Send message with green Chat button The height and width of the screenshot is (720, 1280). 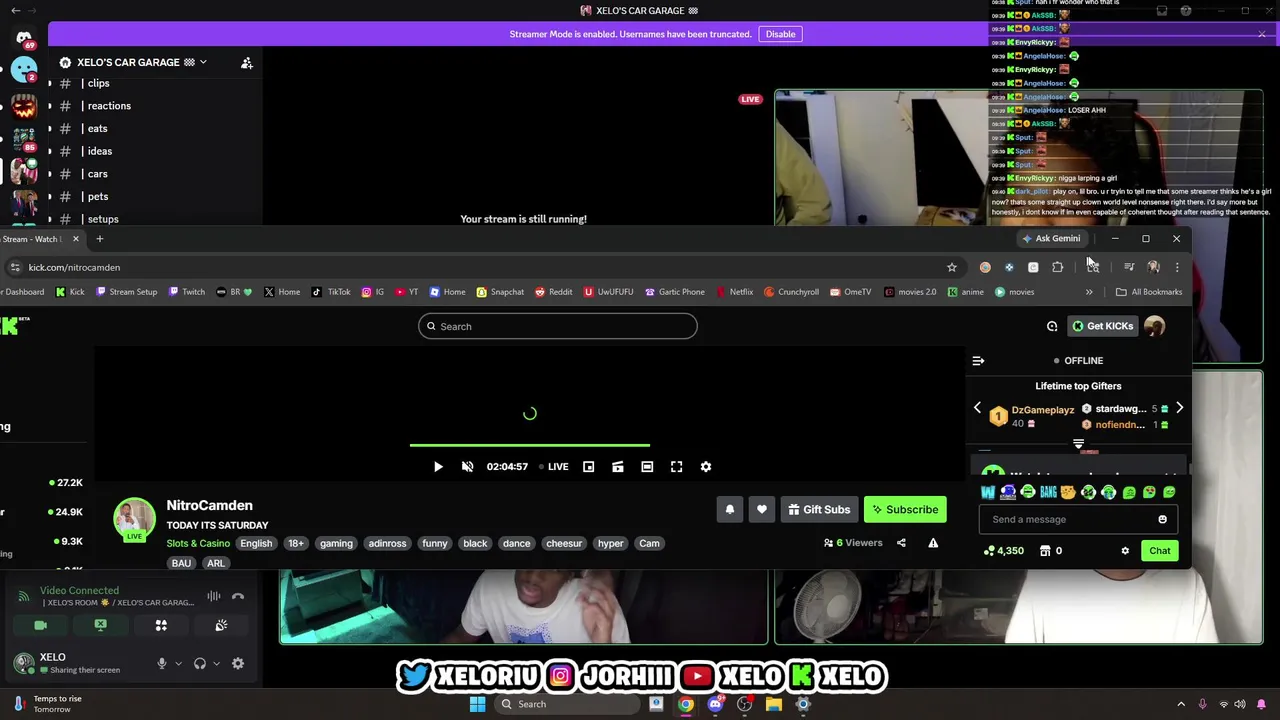click(1160, 551)
